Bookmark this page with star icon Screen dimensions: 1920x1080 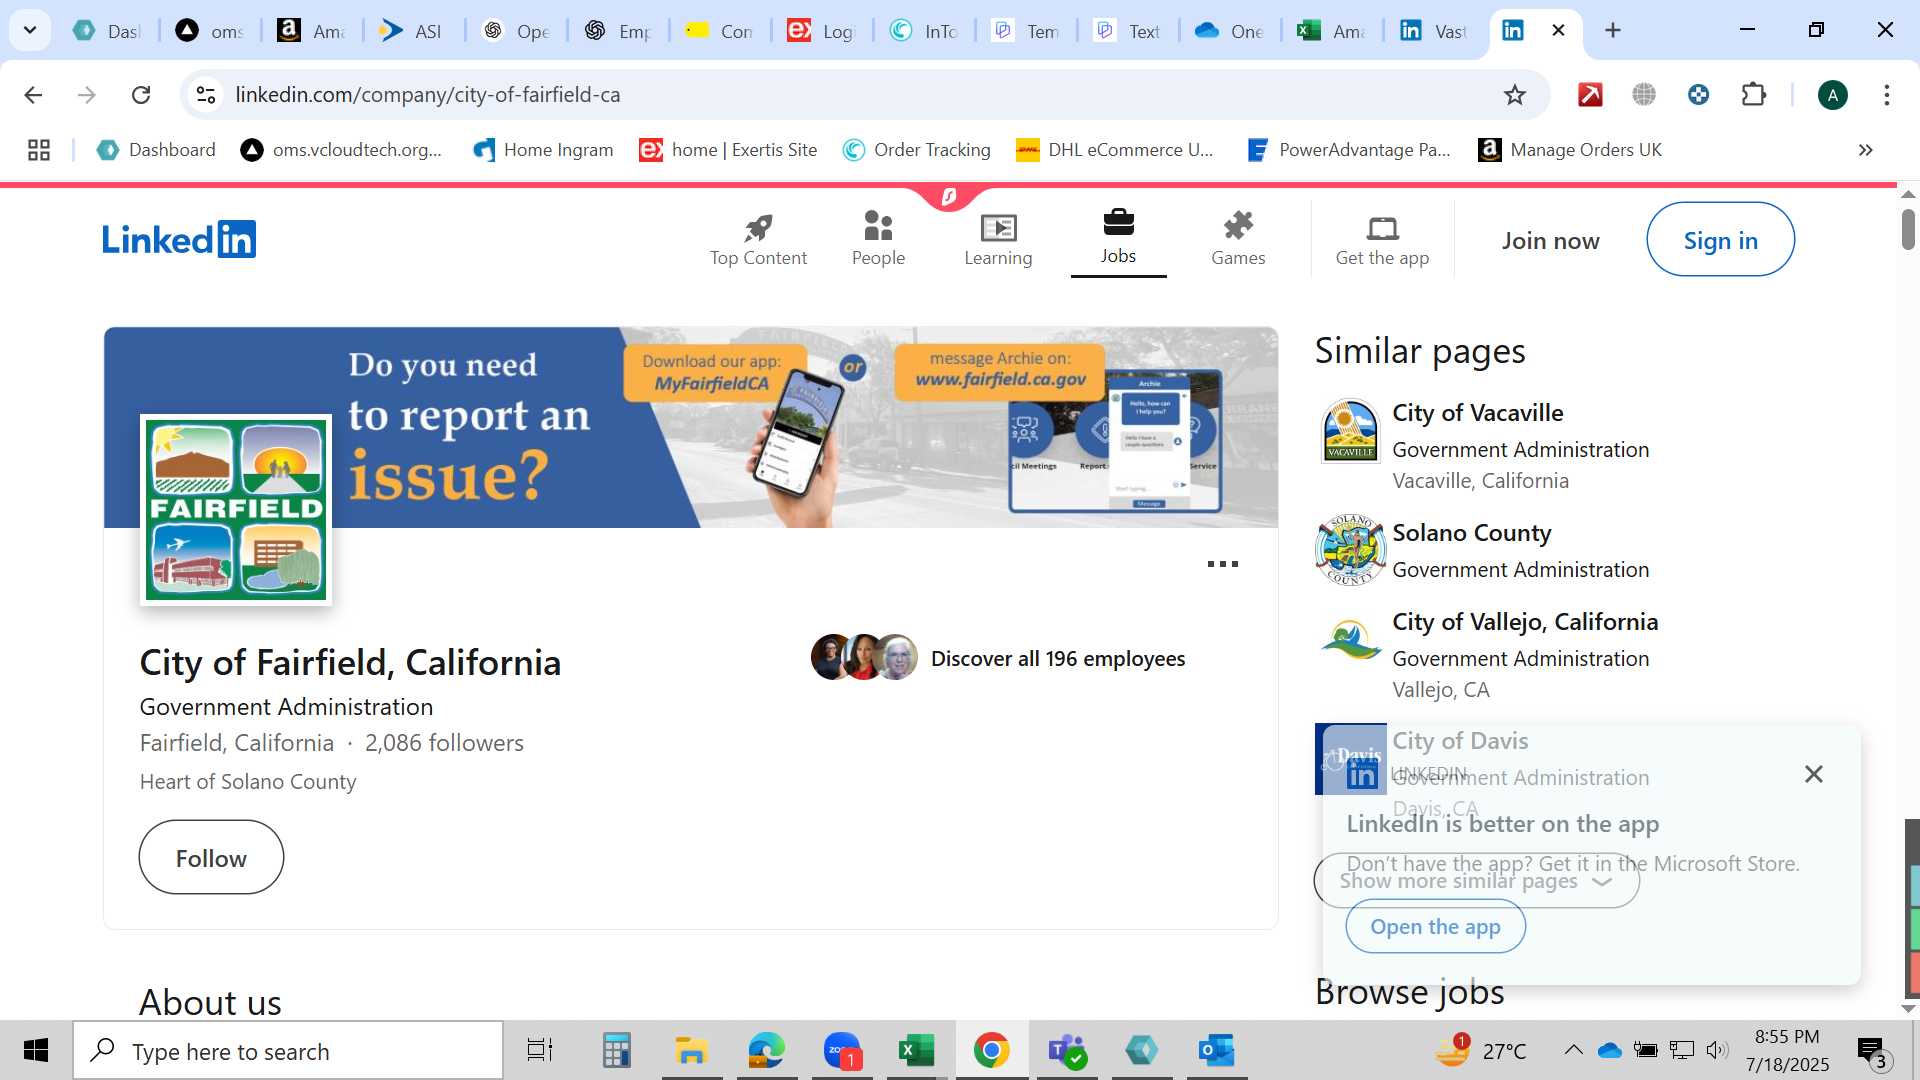point(1515,95)
